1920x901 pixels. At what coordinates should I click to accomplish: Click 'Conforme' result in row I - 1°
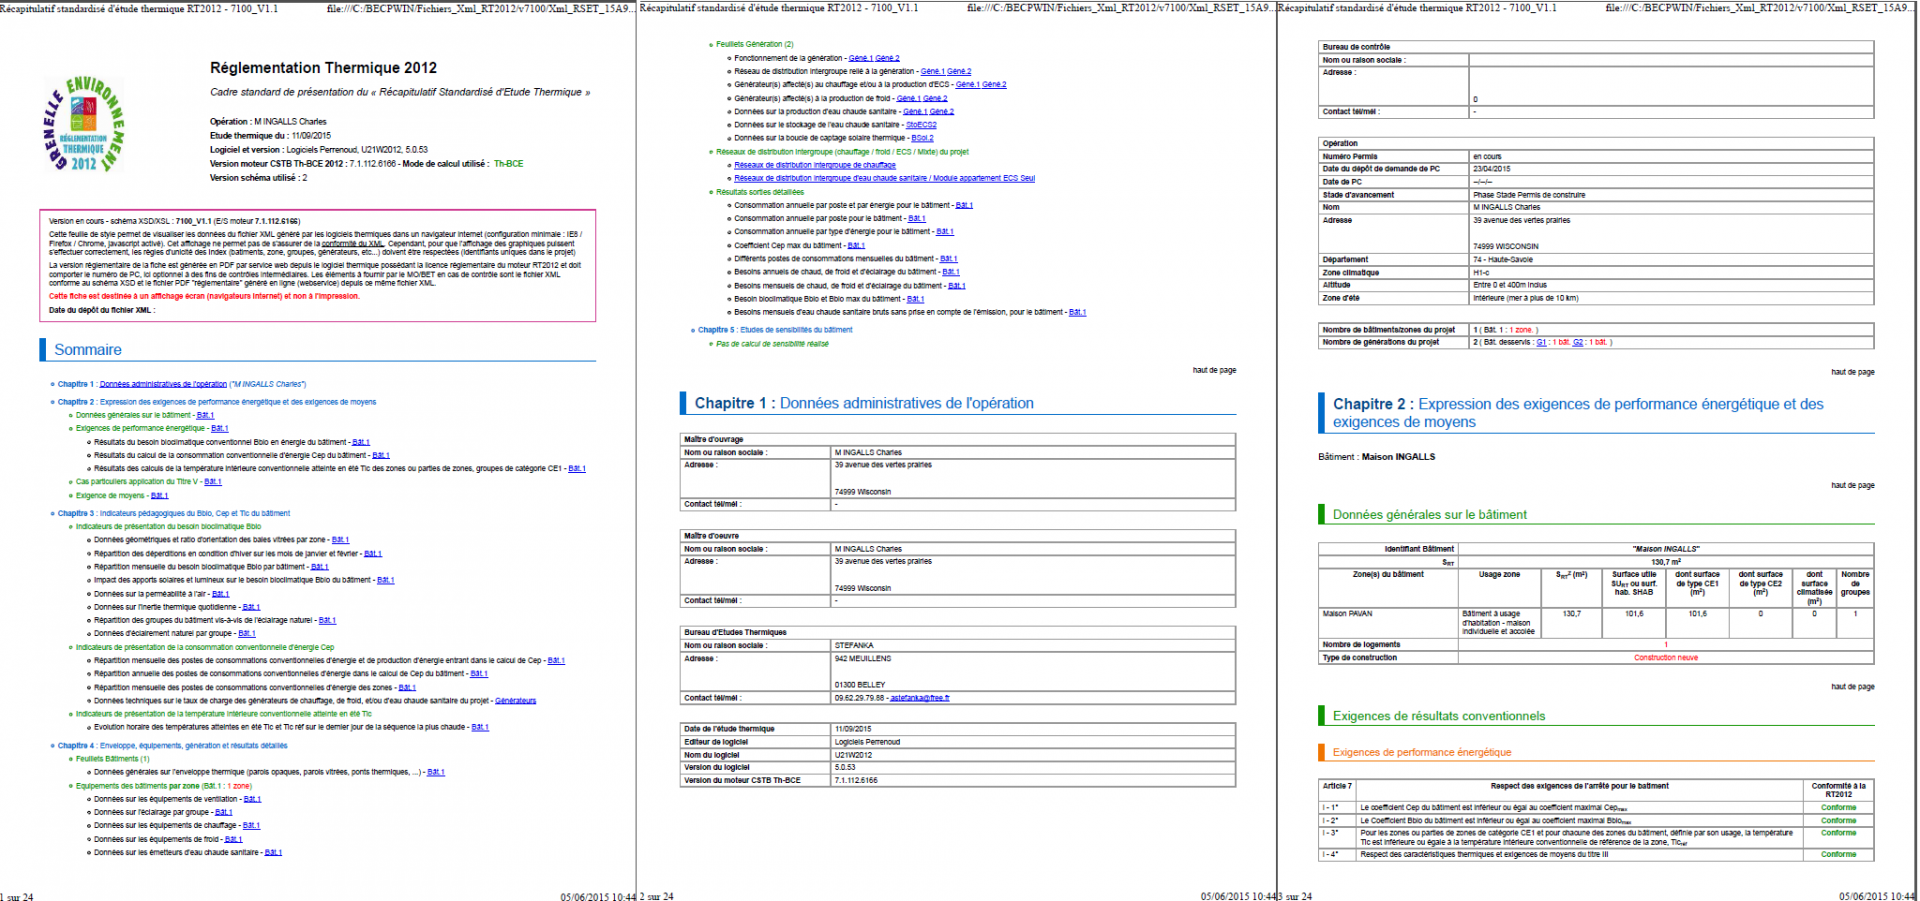[x=1838, y=808]
